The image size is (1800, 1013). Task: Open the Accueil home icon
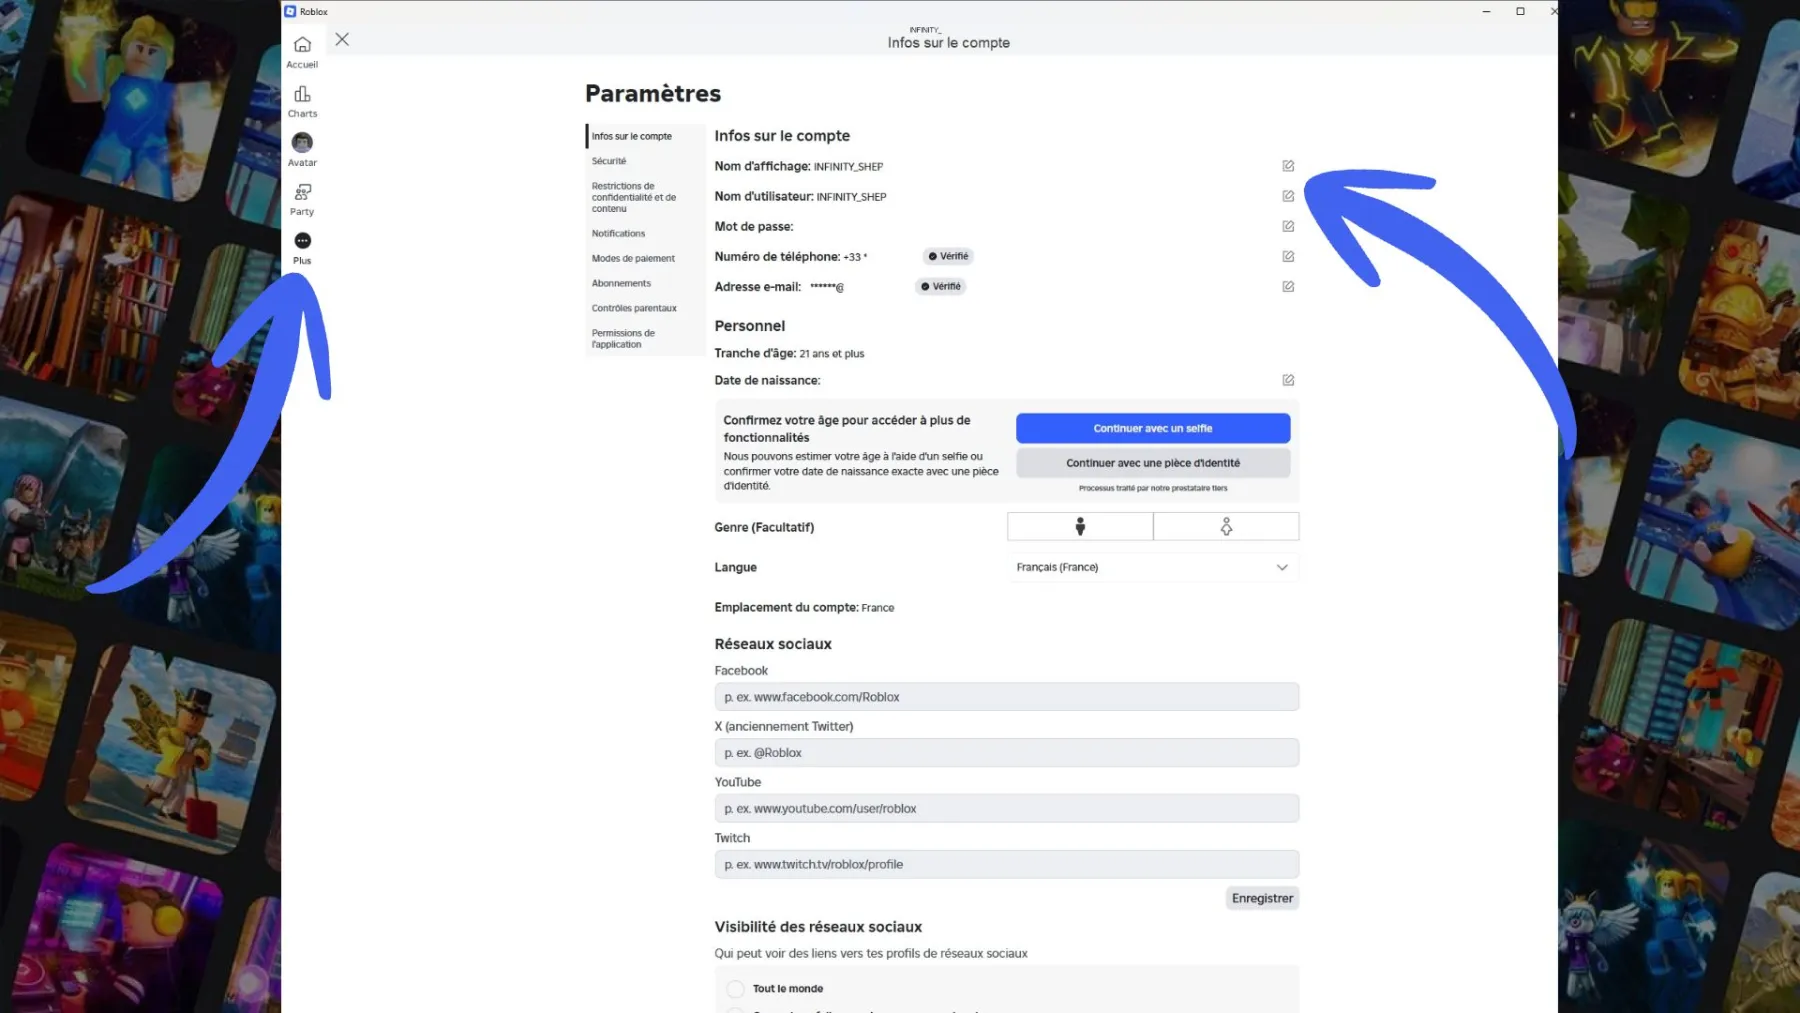click(x=302, y=45)
